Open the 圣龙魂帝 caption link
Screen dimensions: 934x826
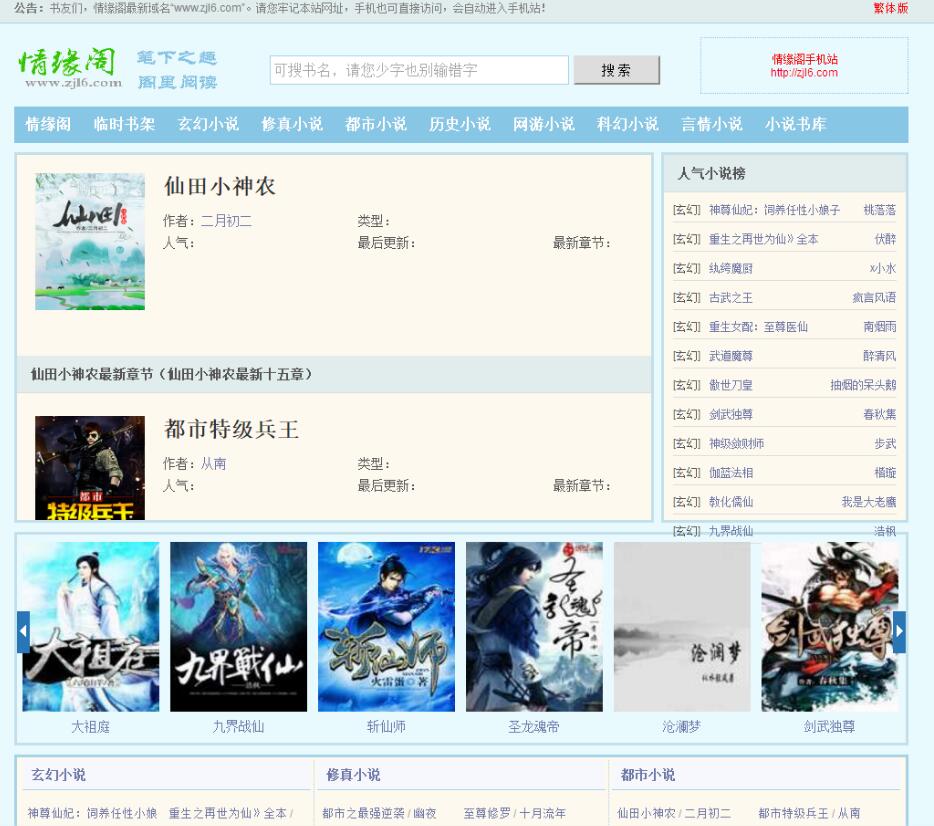pos(534,727)
